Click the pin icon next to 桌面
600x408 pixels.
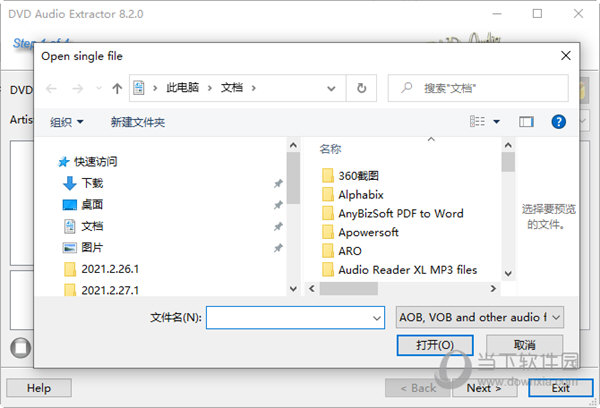278,205
